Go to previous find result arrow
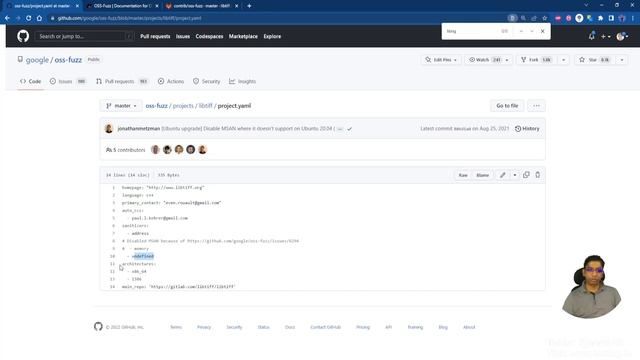 (x=521, y=31)
